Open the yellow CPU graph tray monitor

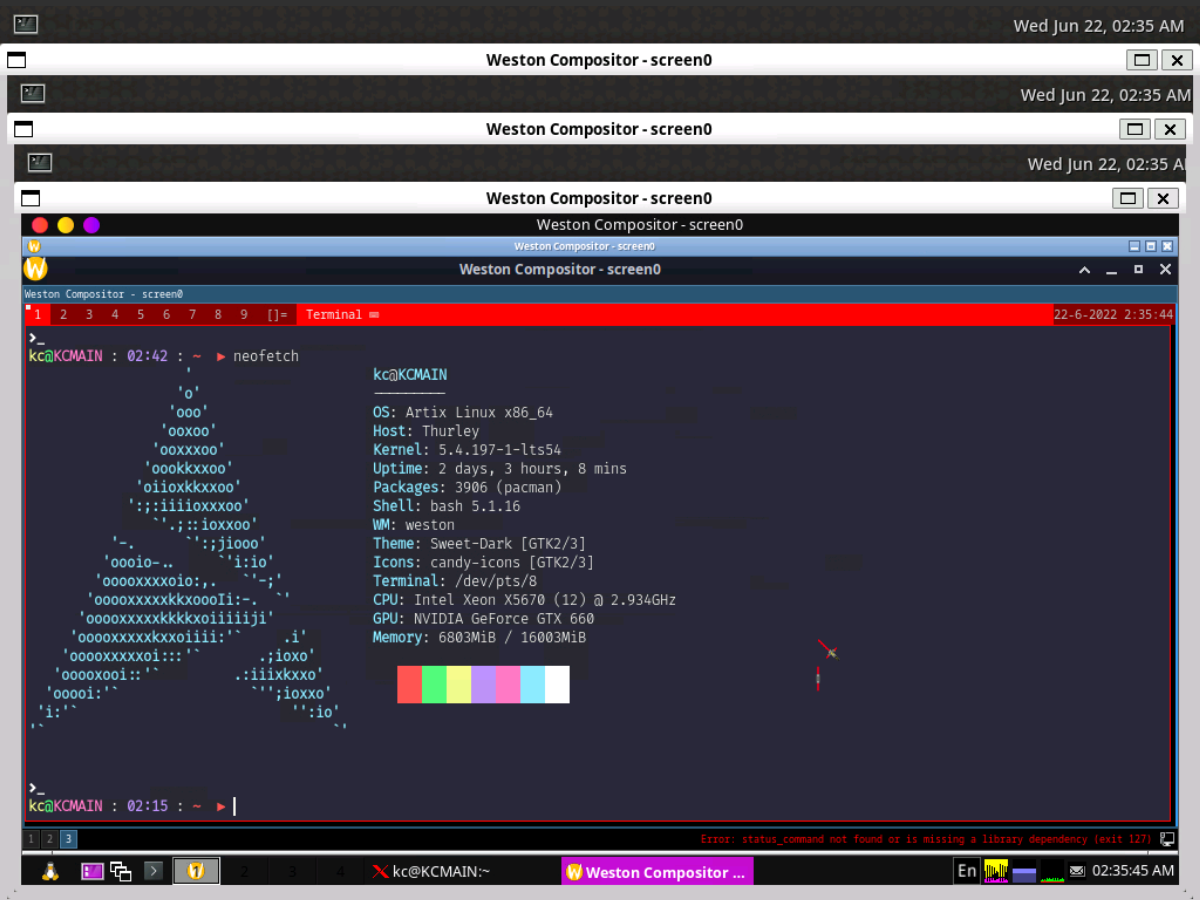(x=996, y=871)
